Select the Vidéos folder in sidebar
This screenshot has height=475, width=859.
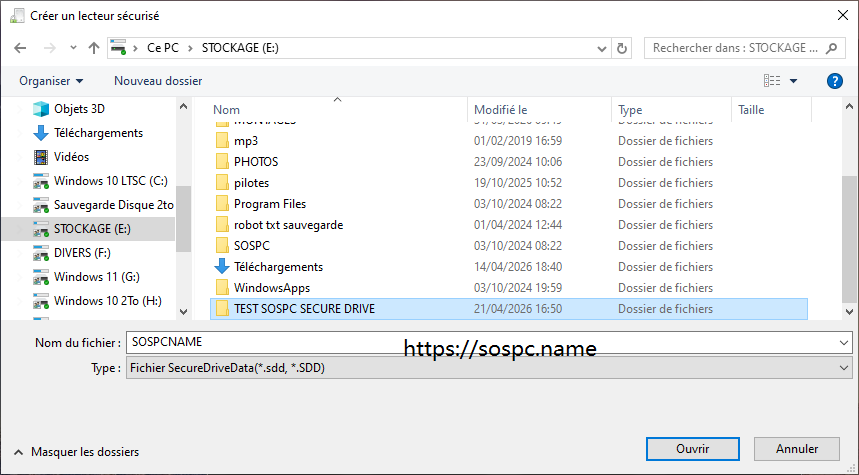pos(70,157)
